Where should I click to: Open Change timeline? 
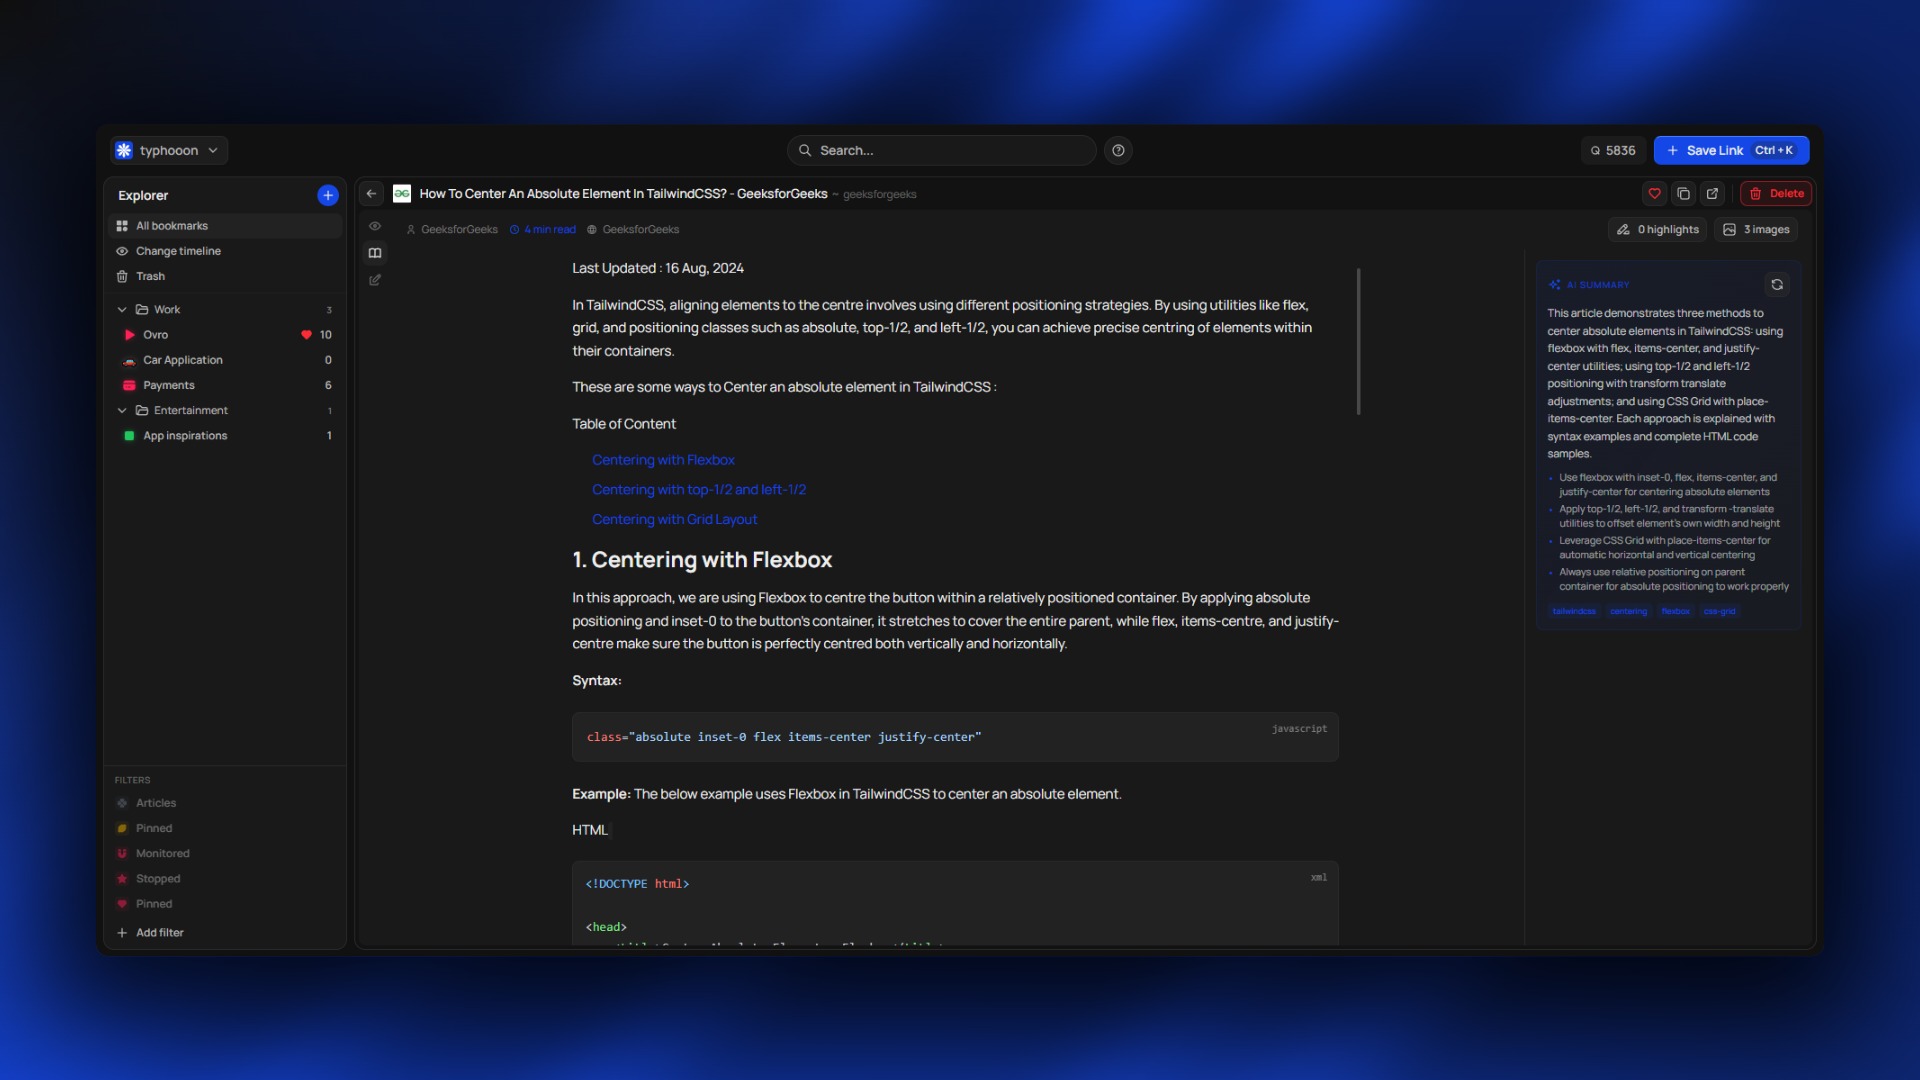pos(225,251)
